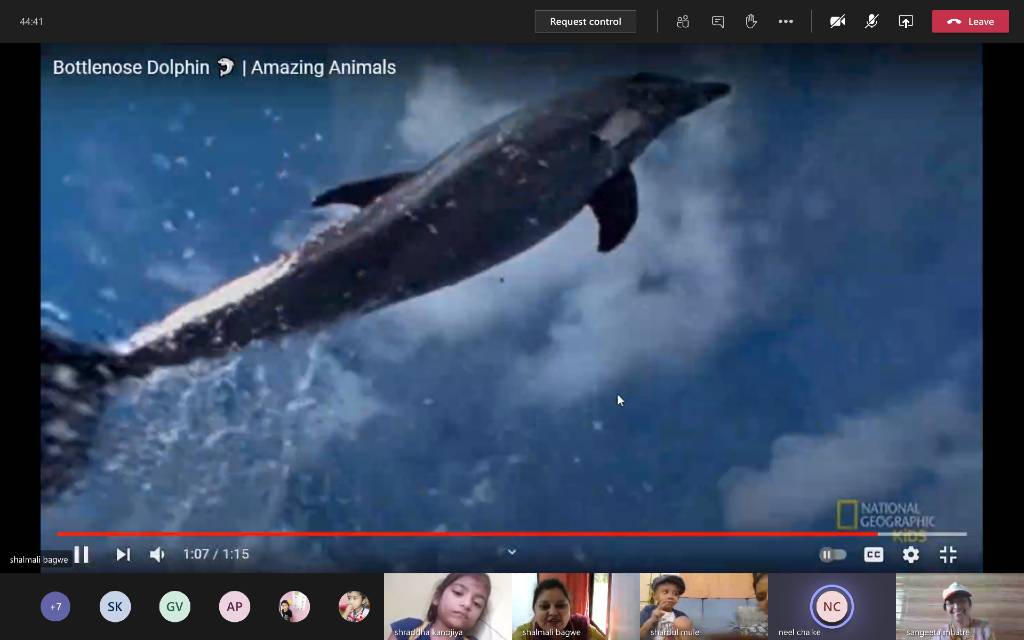Open the meeting chat conversation icon
Viewport: 1024px width, 640px height.
pos(718,22)
